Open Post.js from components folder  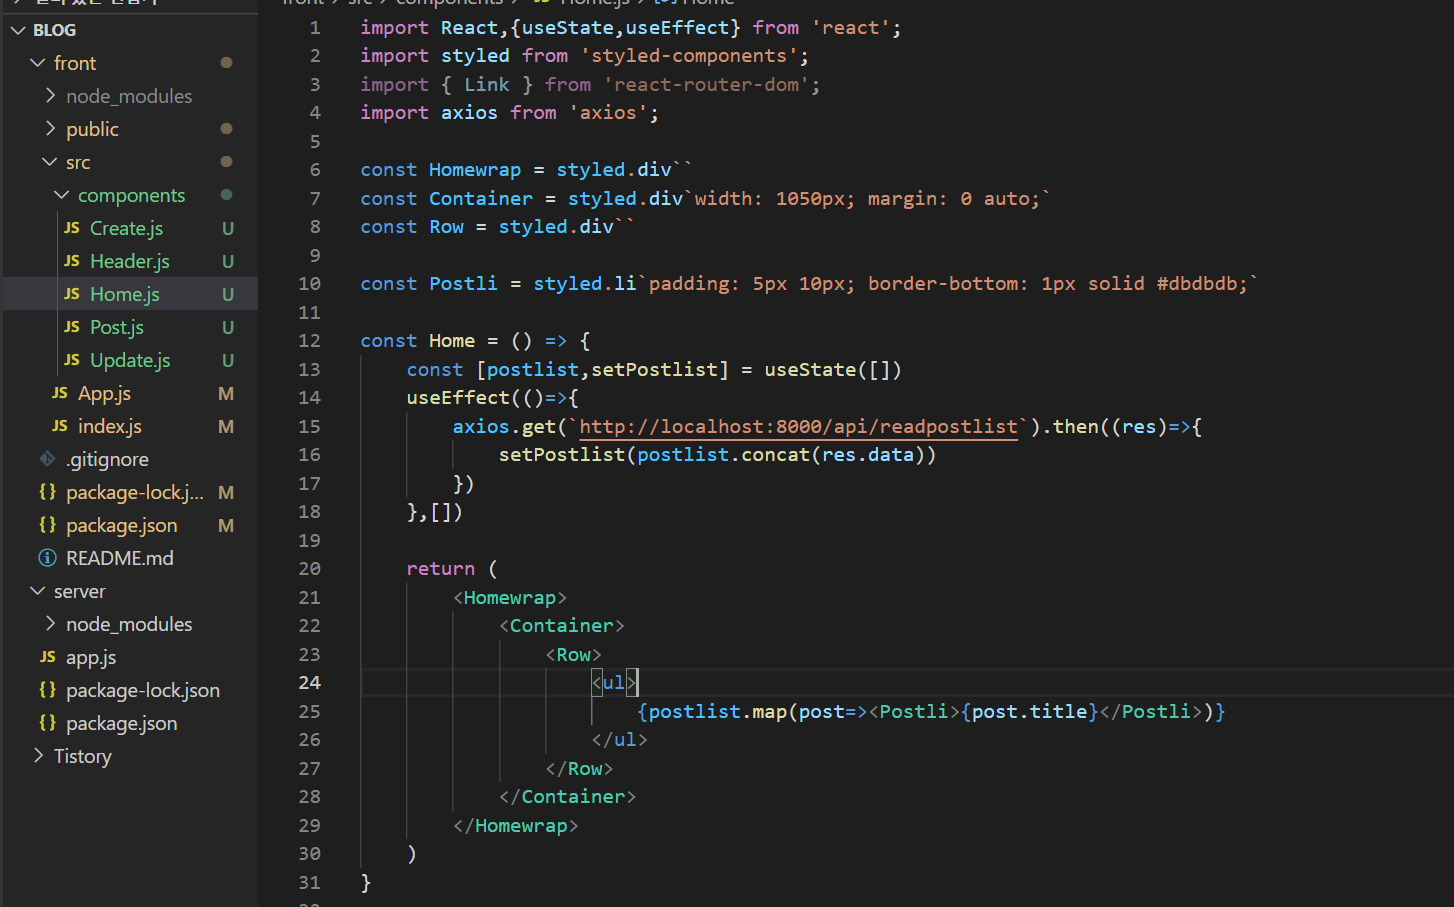117,327
